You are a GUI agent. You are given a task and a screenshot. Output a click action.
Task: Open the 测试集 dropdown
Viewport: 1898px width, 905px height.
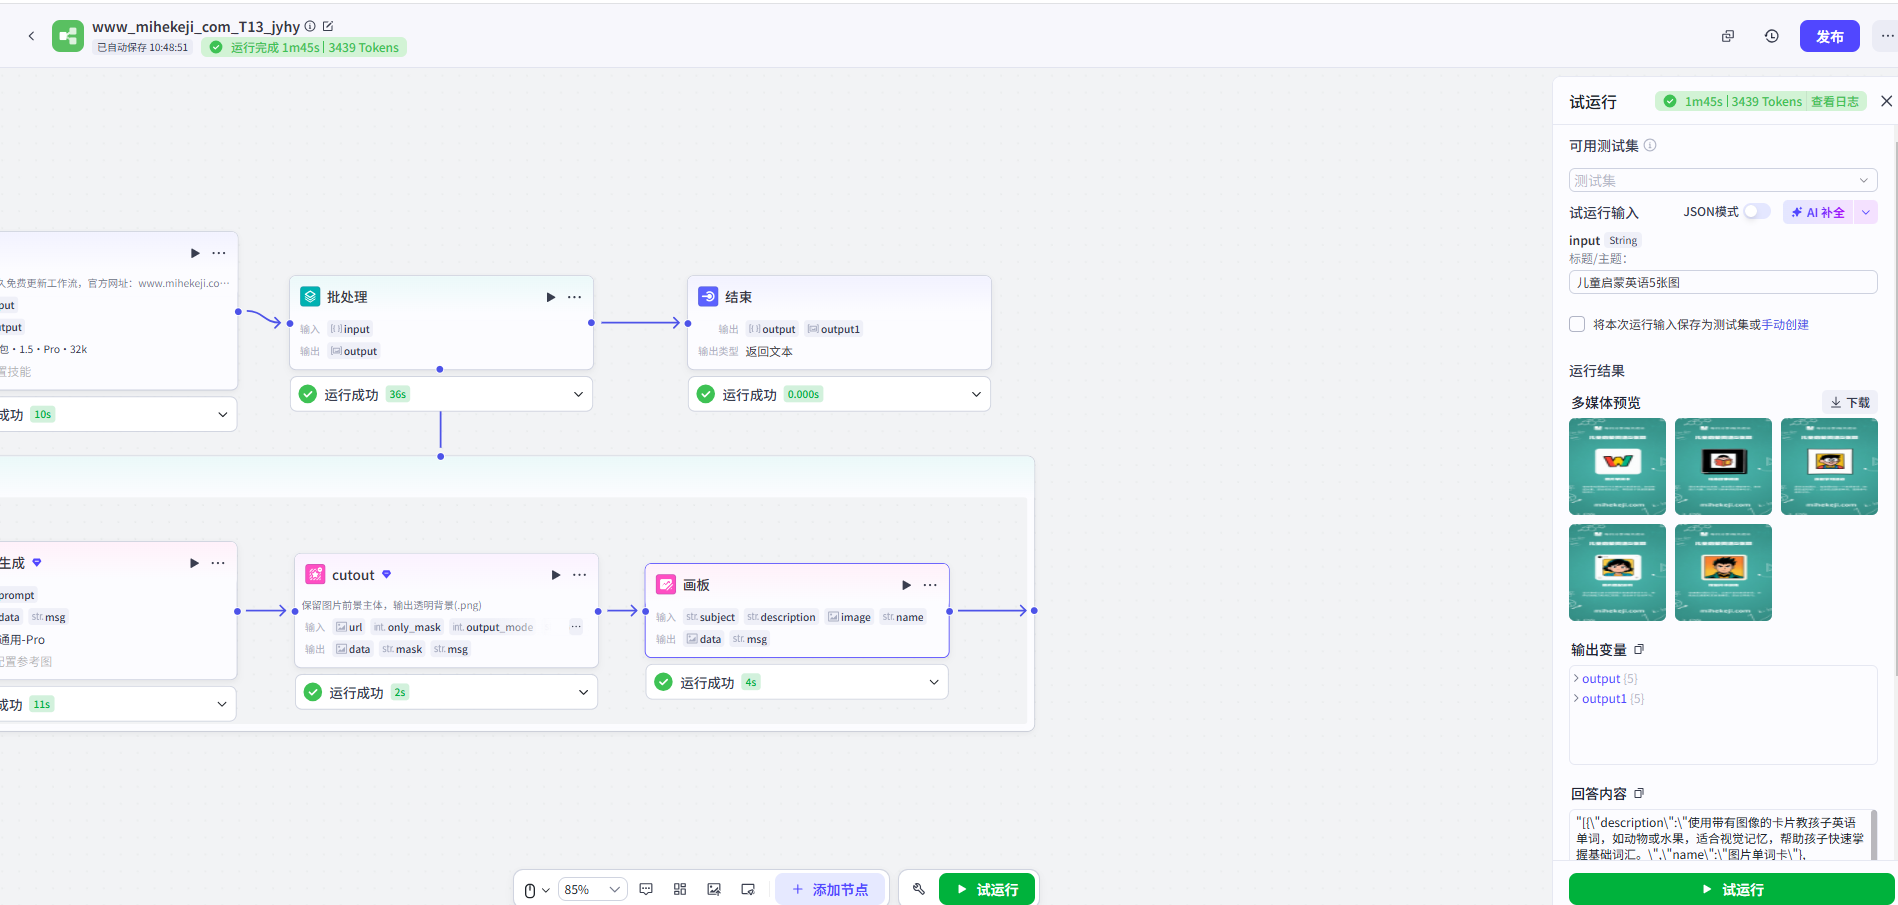[1722, 180]
